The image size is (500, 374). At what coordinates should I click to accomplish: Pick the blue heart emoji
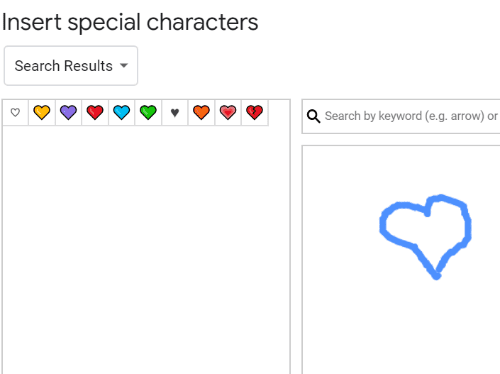point(122,112)
